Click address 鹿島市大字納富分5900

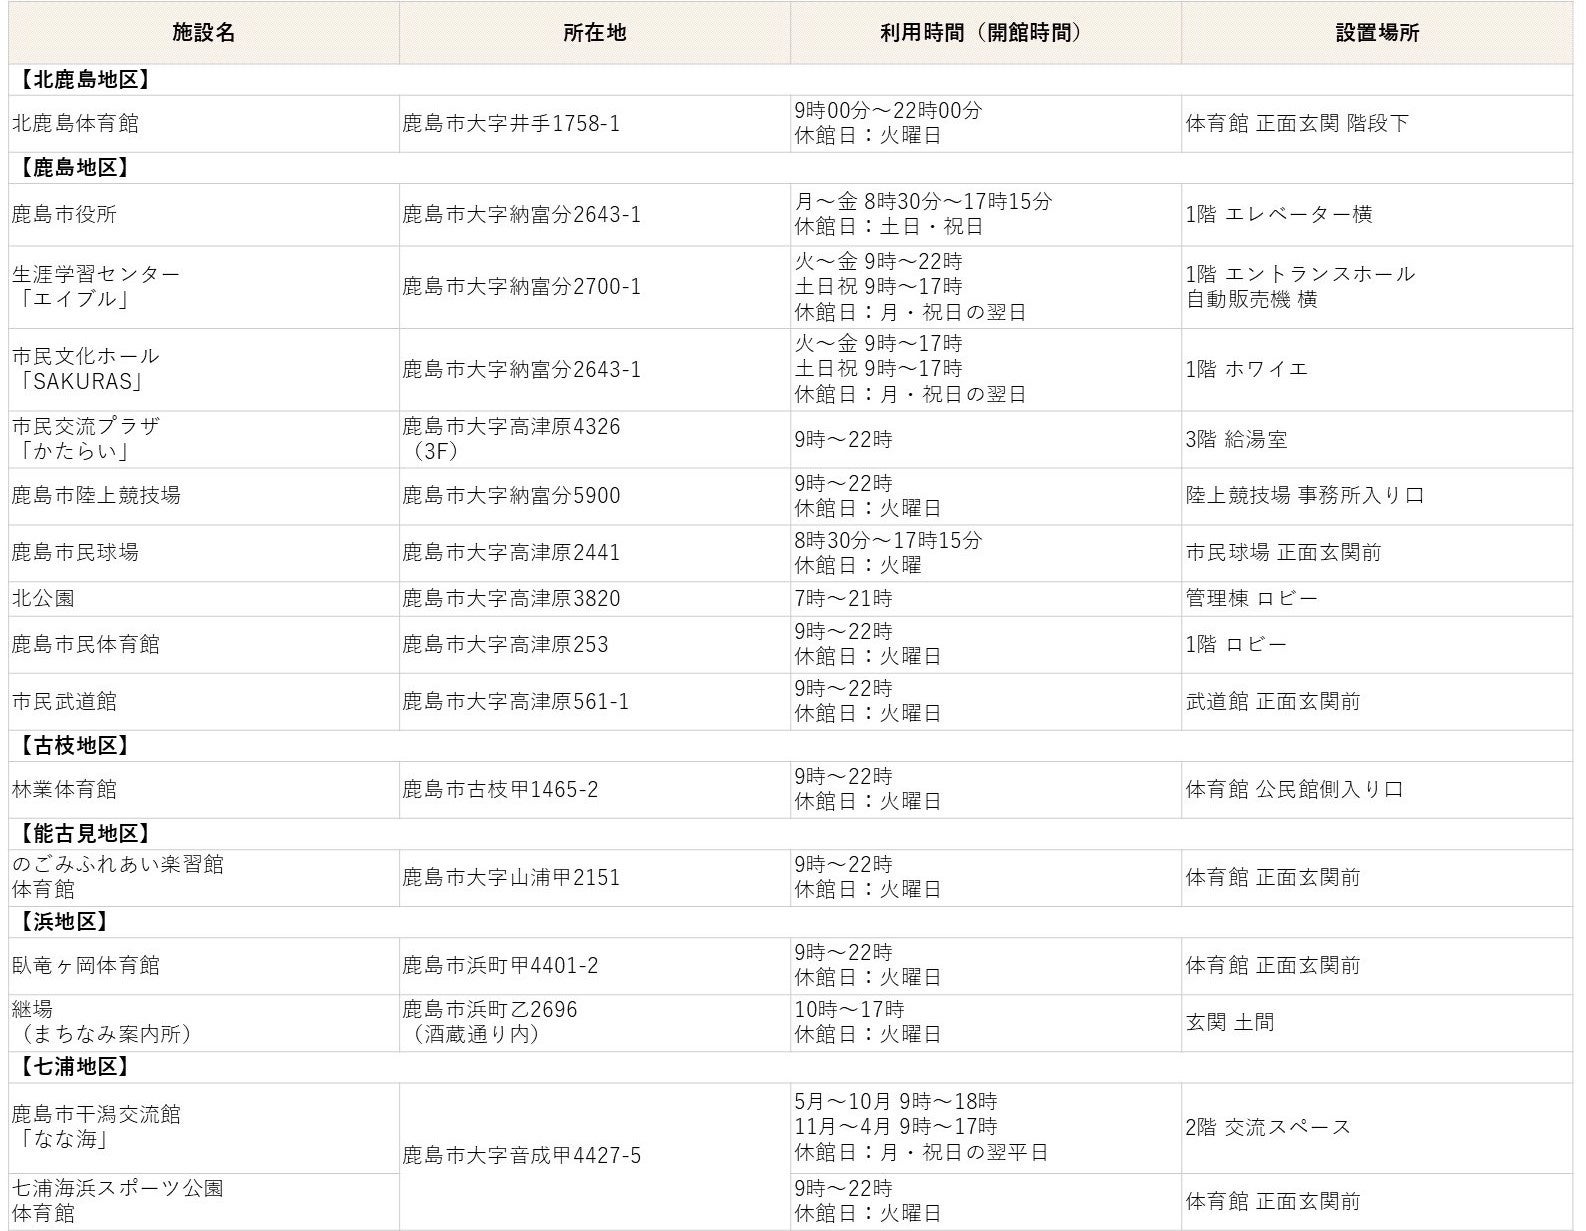(x=511, y=495)
